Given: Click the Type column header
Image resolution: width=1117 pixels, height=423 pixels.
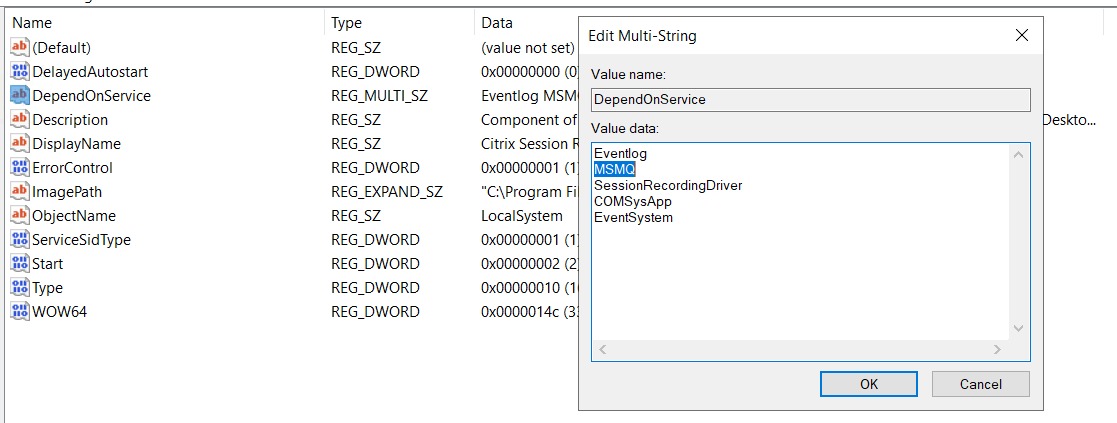Looking at the screenshot, I should point(346,22).
